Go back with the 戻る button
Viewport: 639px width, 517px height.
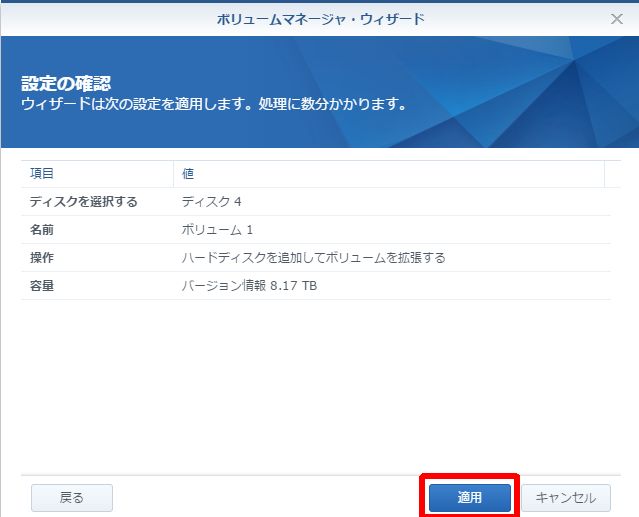pos(72,497)
